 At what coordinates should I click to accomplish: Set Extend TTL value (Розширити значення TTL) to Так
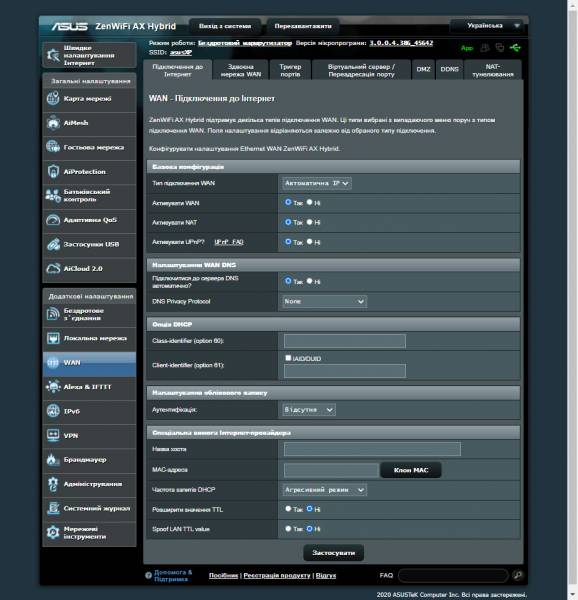click(288, 509)
